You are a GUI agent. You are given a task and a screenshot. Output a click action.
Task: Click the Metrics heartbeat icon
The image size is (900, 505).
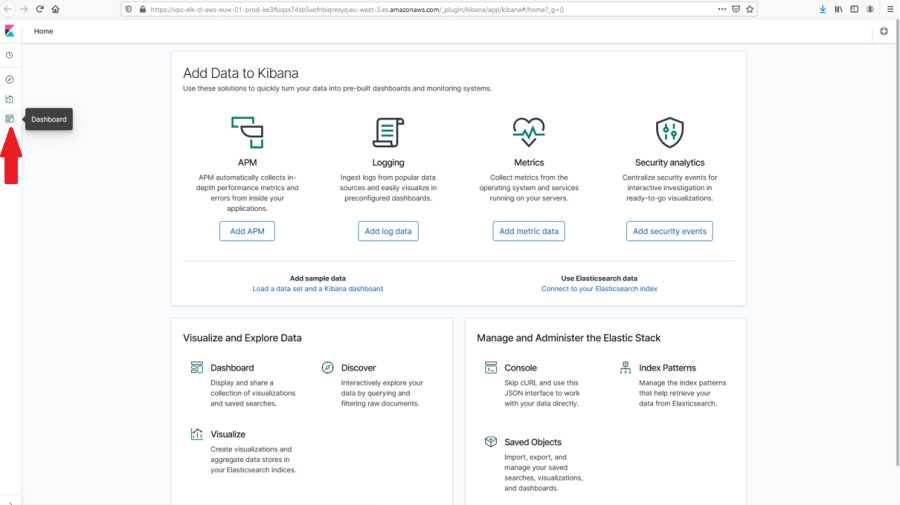pos(528,132)
